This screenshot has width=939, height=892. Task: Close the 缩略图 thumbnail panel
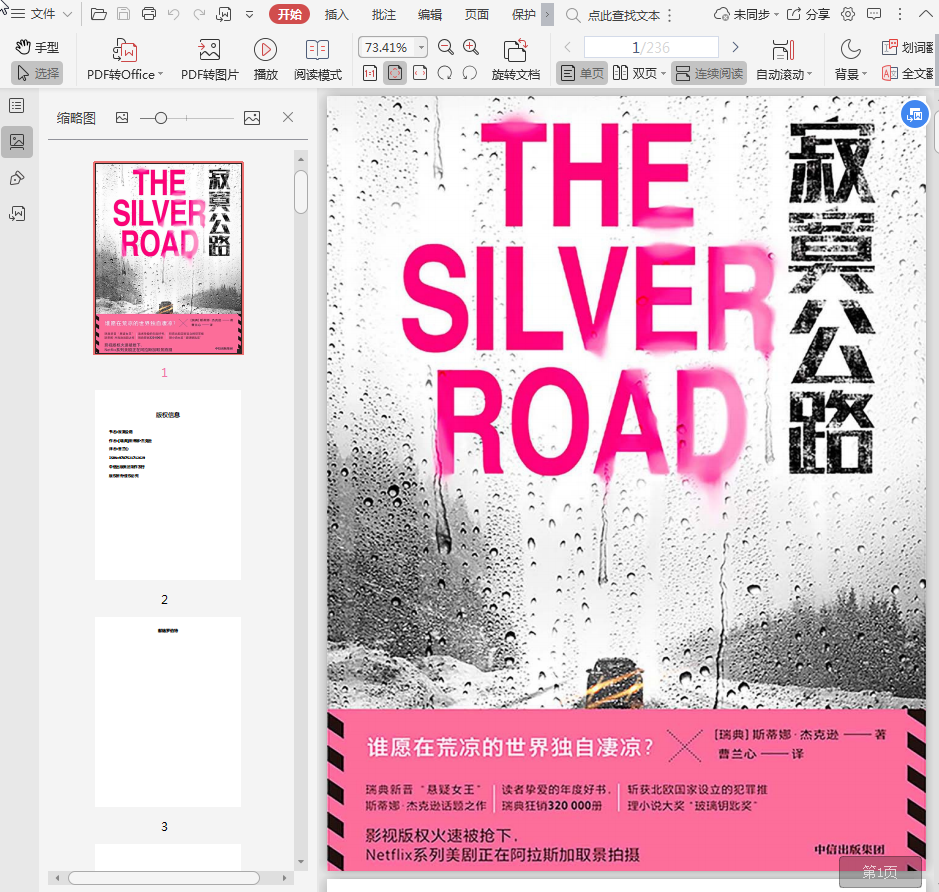click(288, 117)
